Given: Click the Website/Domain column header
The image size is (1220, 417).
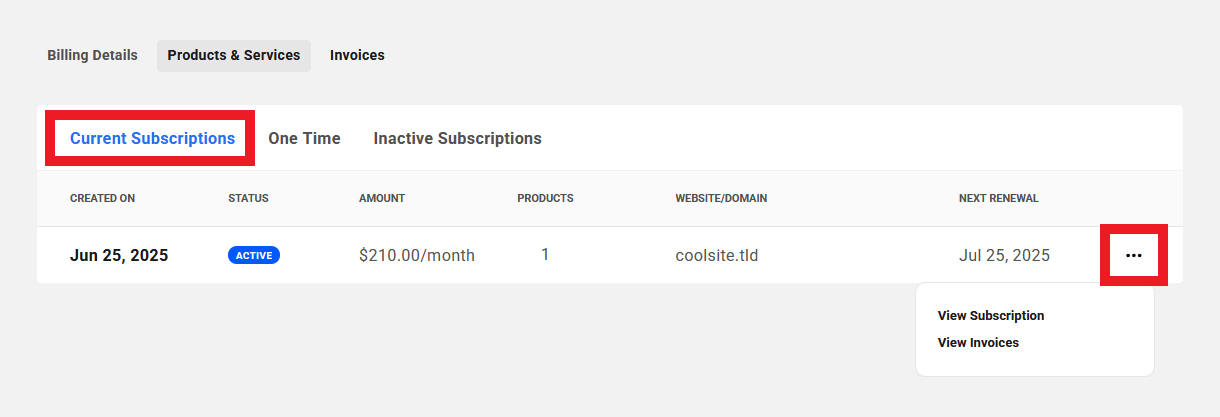Looking at the screenshot, I should click(721, 198).
